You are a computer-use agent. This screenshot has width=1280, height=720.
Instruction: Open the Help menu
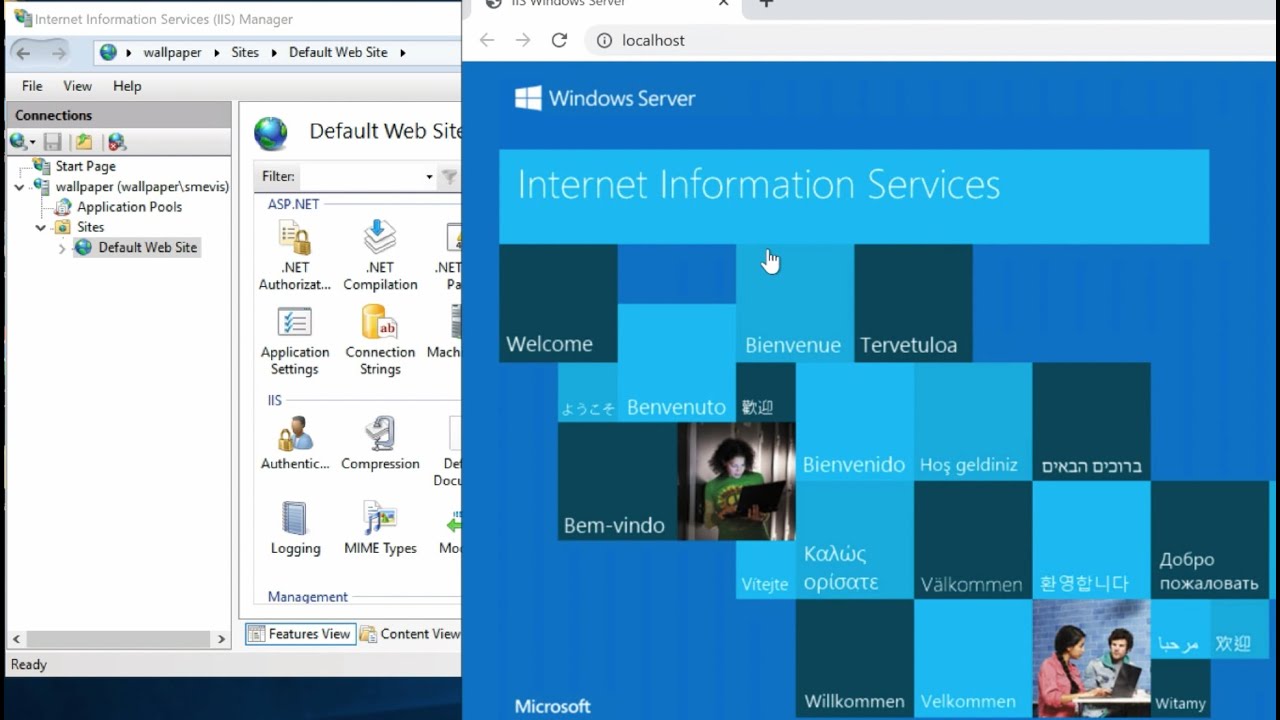coord(127,86)
